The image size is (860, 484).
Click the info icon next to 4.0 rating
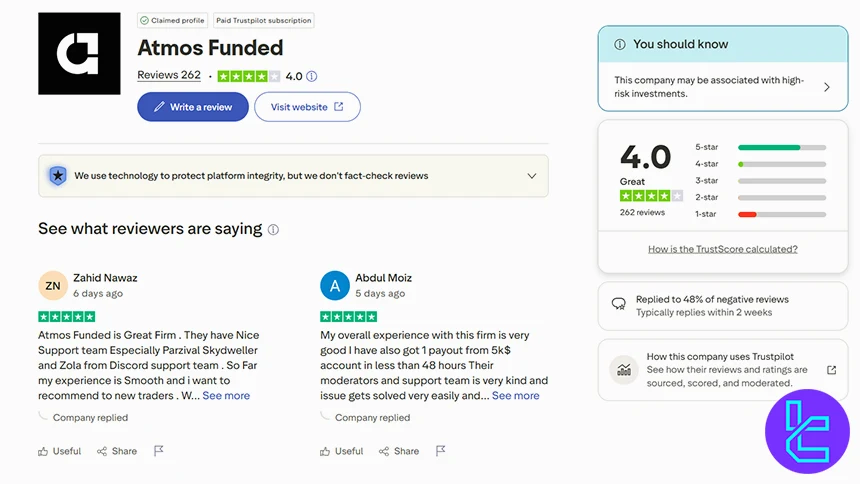coord(312,76)
